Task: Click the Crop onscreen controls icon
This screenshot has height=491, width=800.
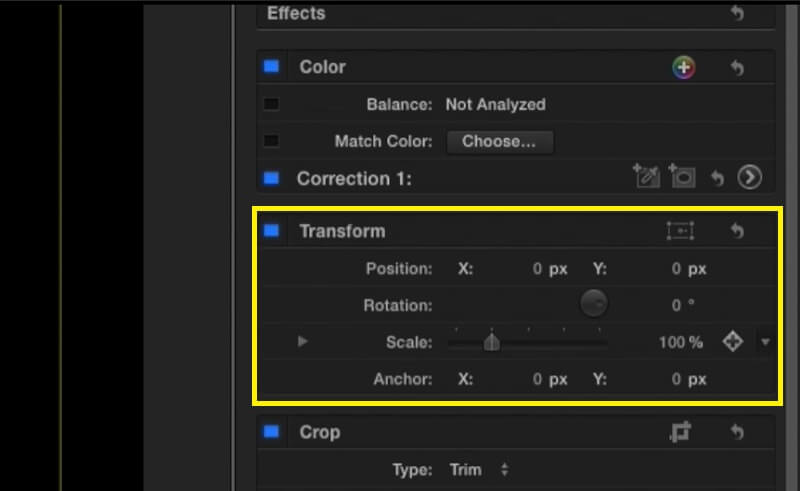Action: point(681,432)
